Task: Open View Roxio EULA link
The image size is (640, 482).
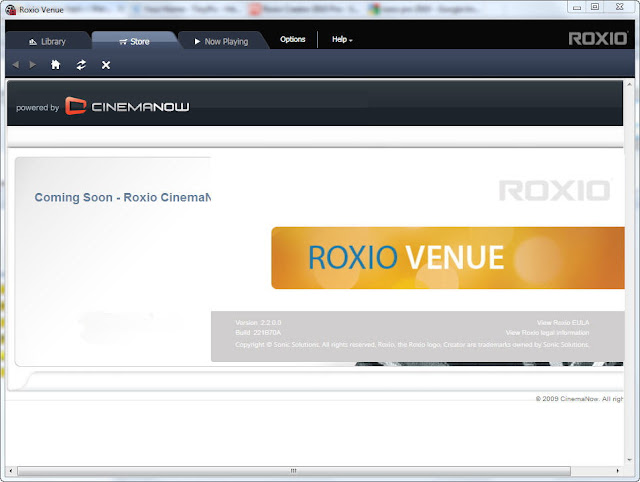Action: point(563,322)
